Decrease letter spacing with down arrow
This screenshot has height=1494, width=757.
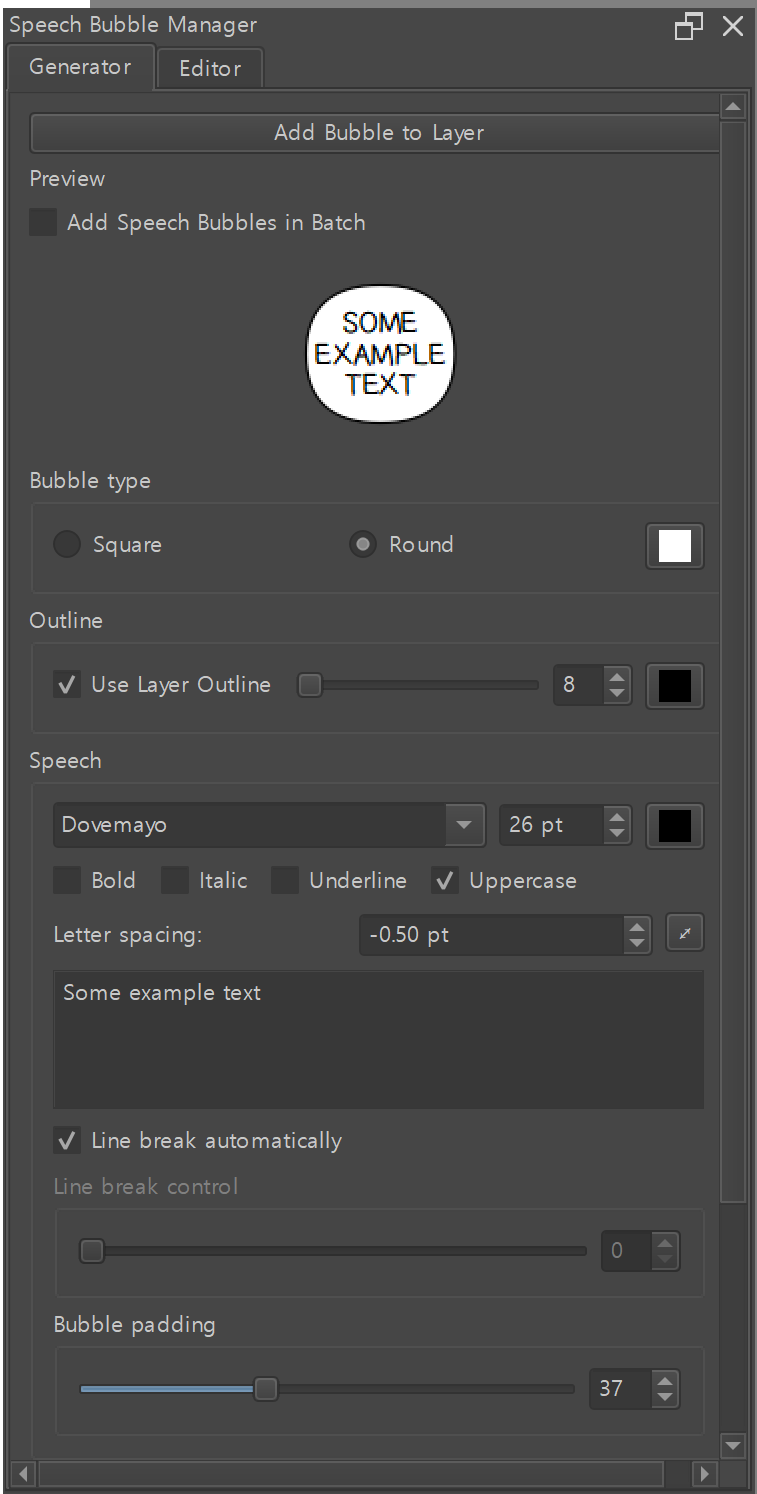point(637,943)
